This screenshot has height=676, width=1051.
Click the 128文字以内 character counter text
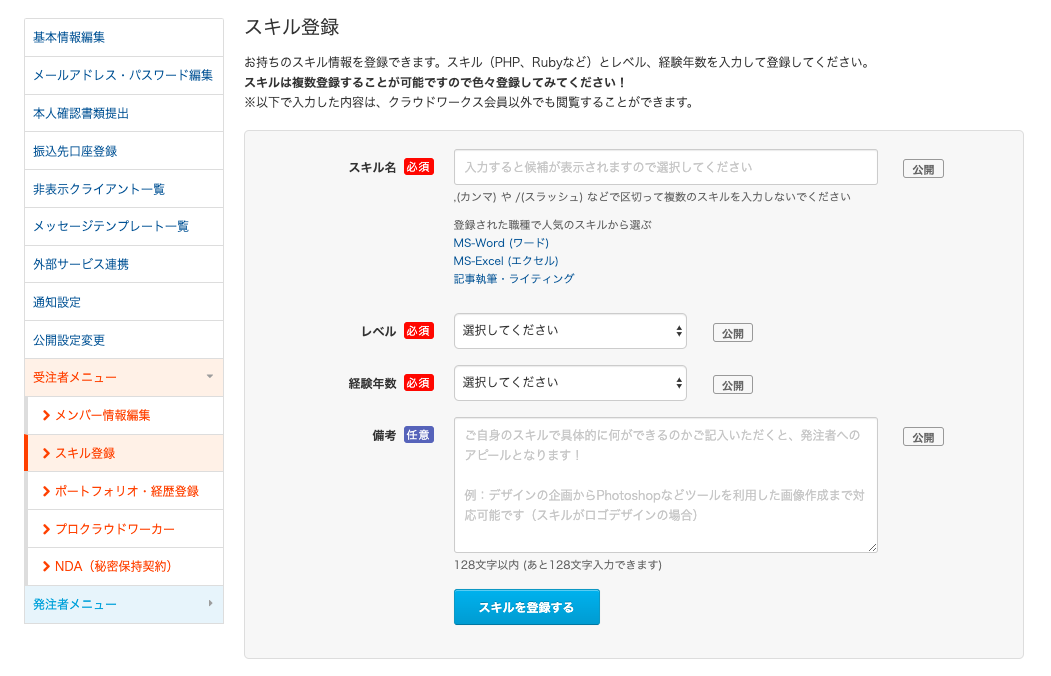click(558, 565)
